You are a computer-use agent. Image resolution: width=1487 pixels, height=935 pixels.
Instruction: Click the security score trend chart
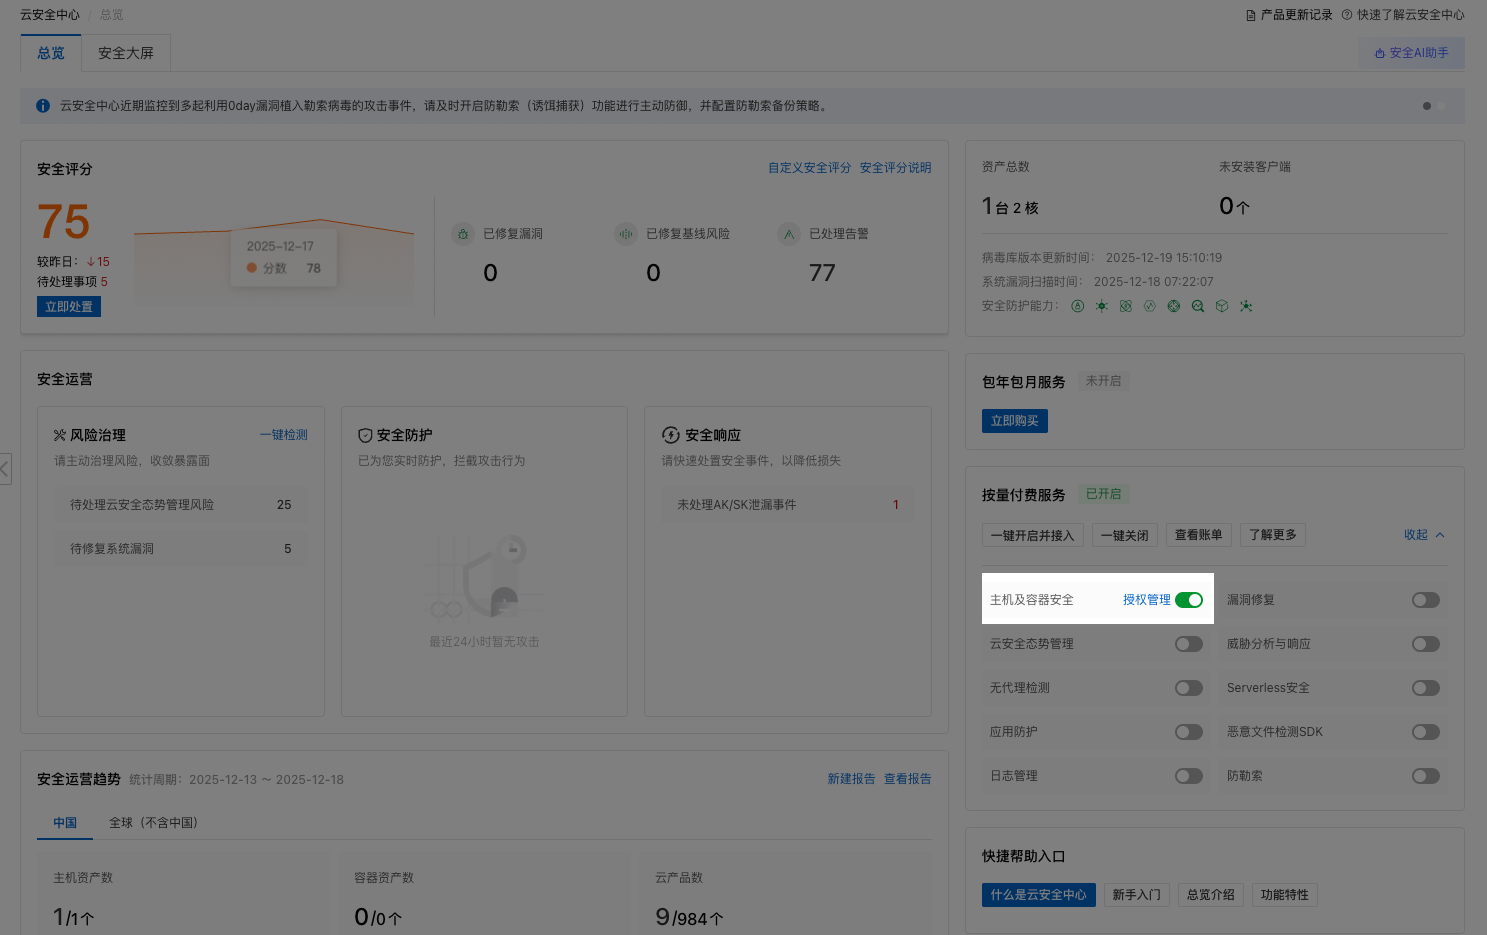(274, 262)
